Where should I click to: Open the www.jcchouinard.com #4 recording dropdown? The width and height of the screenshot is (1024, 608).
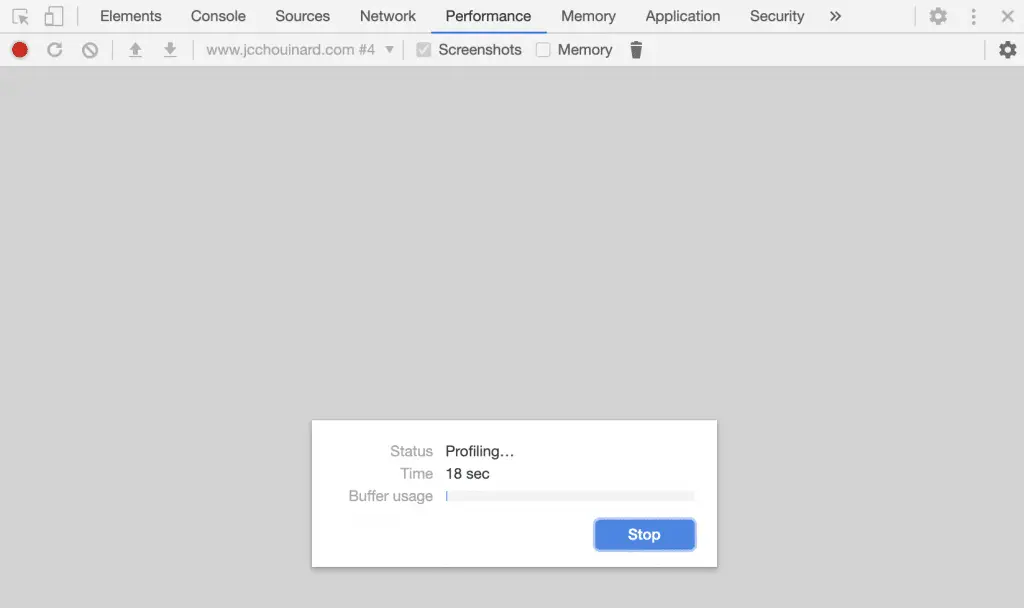pos(300,50)
